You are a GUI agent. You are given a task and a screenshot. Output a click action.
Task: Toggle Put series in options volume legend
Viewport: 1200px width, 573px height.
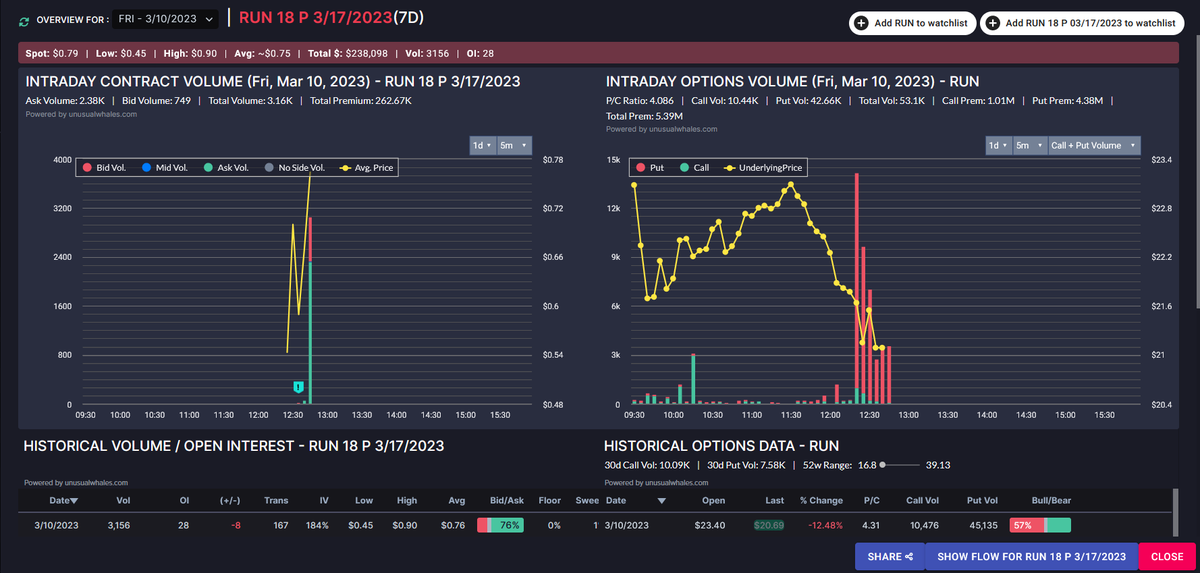649,168
